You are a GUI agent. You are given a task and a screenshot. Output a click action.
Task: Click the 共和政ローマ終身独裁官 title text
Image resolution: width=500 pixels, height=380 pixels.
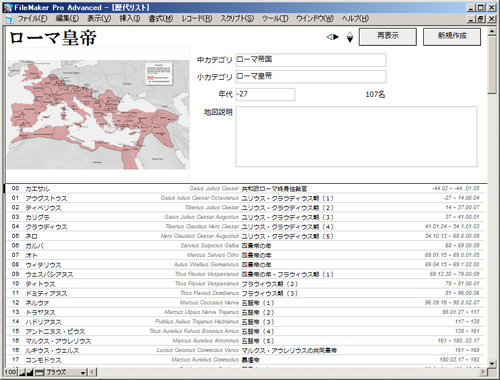coord(274,189)
